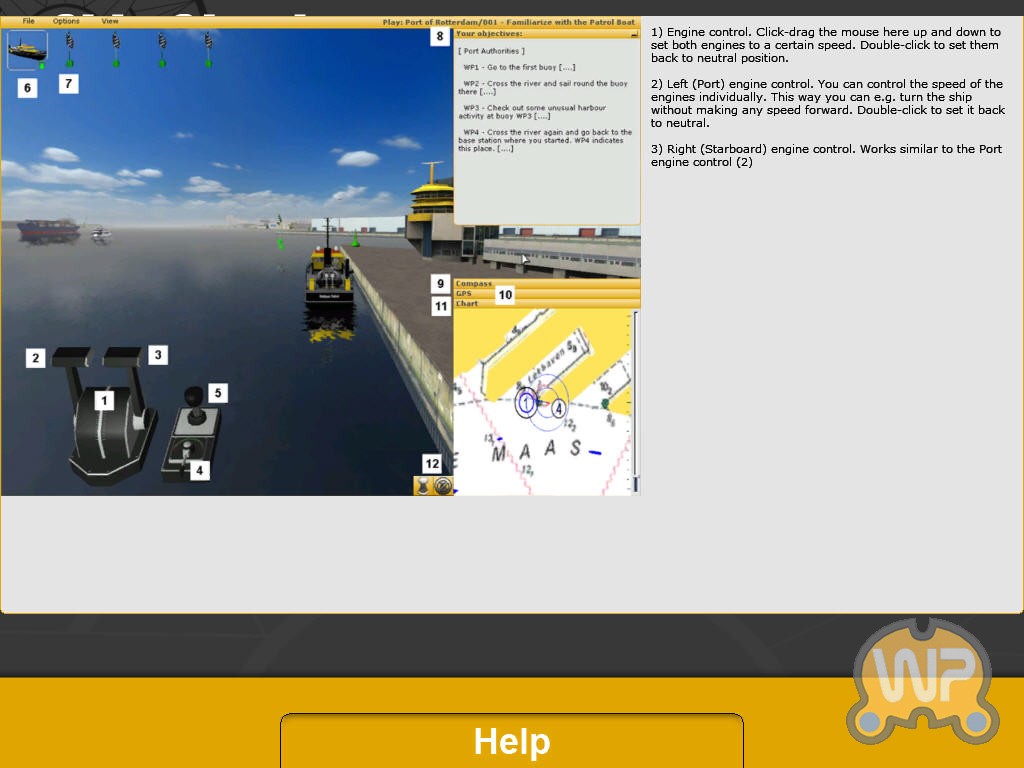This screenshot has height=768, width=1024.
Task: Open the View menu
Action: [110, 21]
